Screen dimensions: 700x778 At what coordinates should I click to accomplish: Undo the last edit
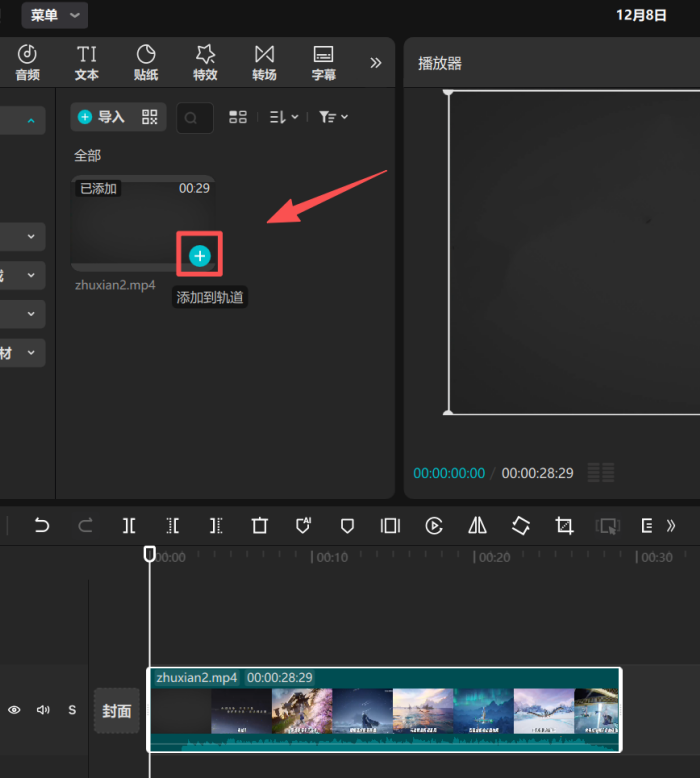point(42,525)
